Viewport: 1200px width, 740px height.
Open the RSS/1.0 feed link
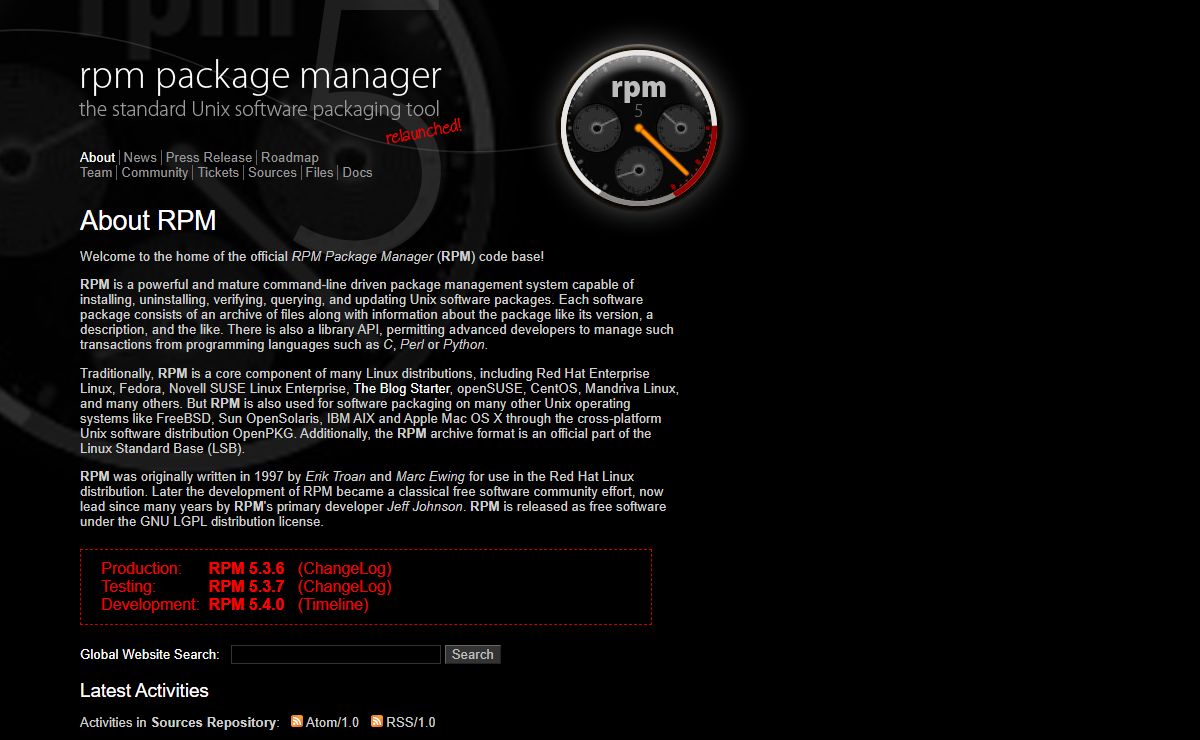coord(411,722)
